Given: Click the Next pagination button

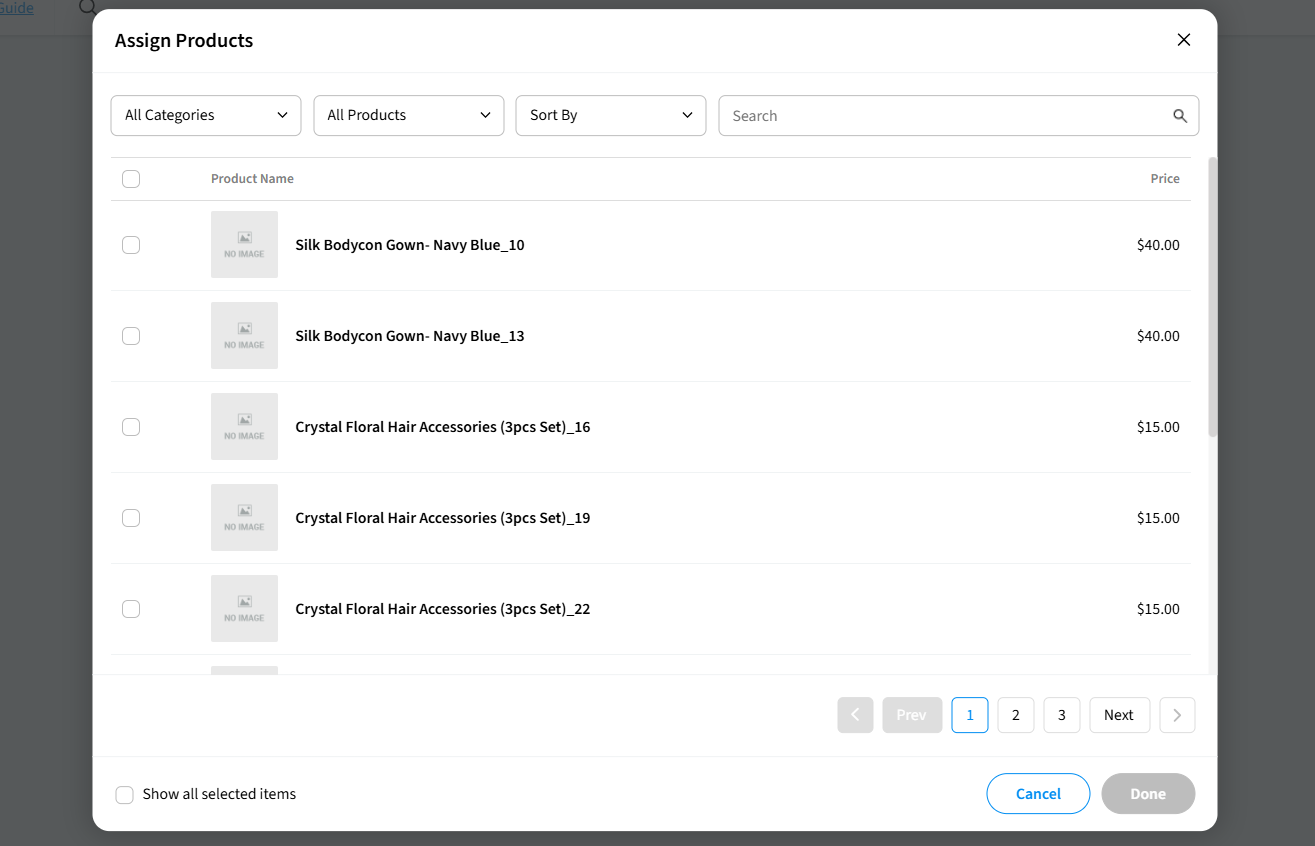Looking at the screenshot, I should pyautogui.click(x=1119, y=715).
